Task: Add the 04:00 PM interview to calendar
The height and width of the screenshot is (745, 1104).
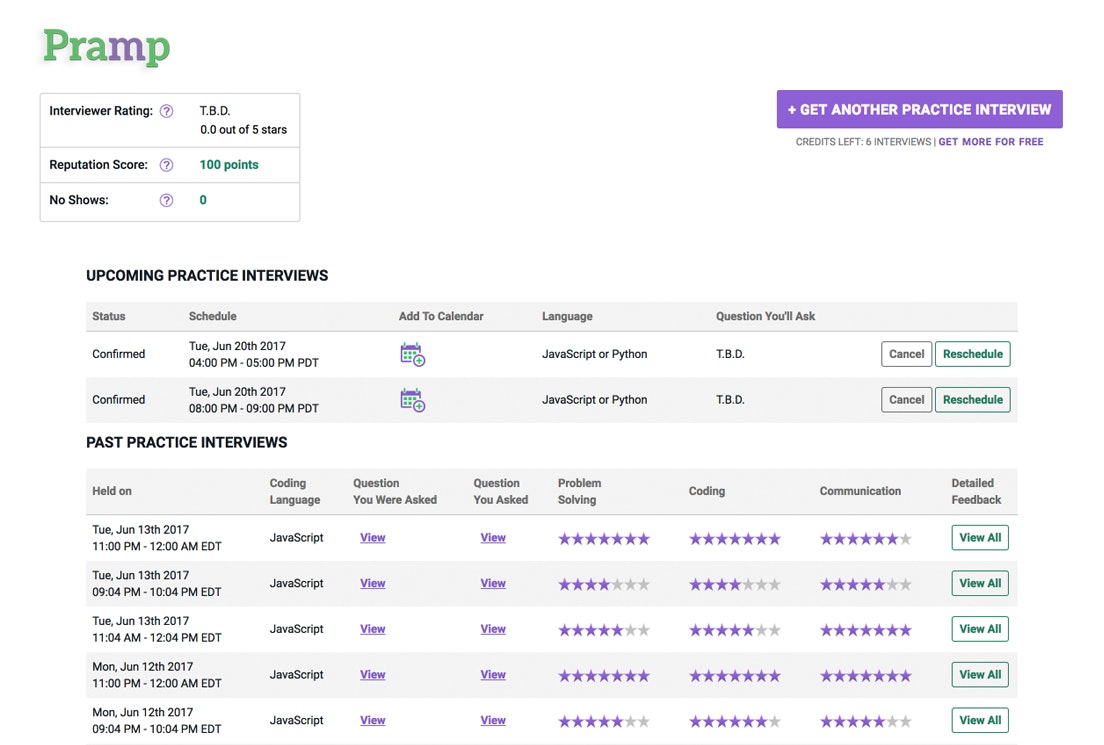Action: click(x=412, y=354)
